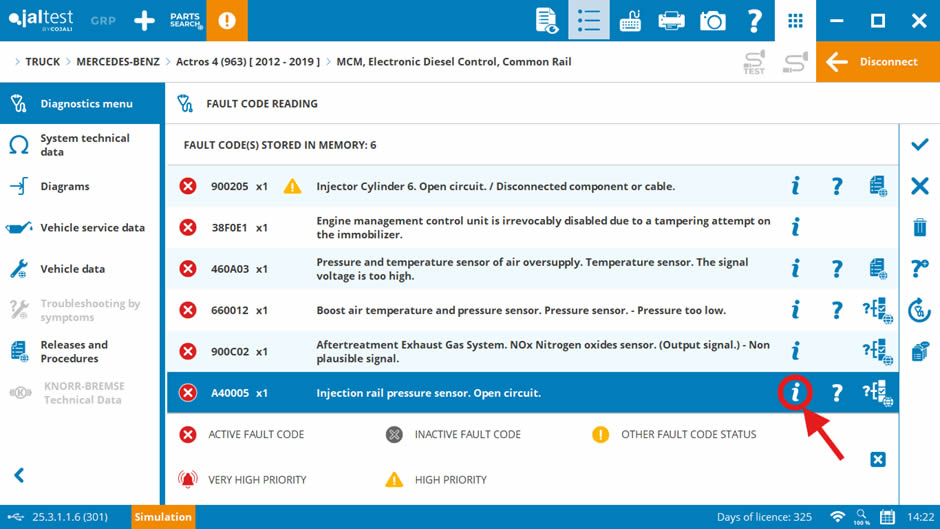Screen dimensions: 940x529
Task: Open help question mark in the top bar
Action: [754, 20]
